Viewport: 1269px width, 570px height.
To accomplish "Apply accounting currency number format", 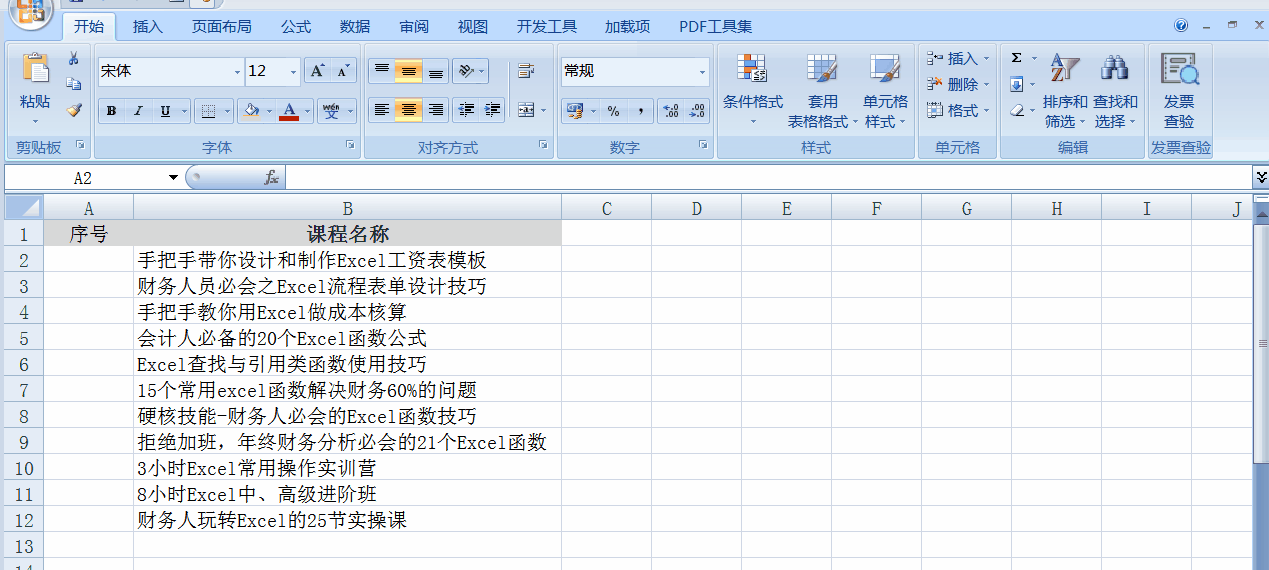I will pyautogui.click(x=574, y=110).
